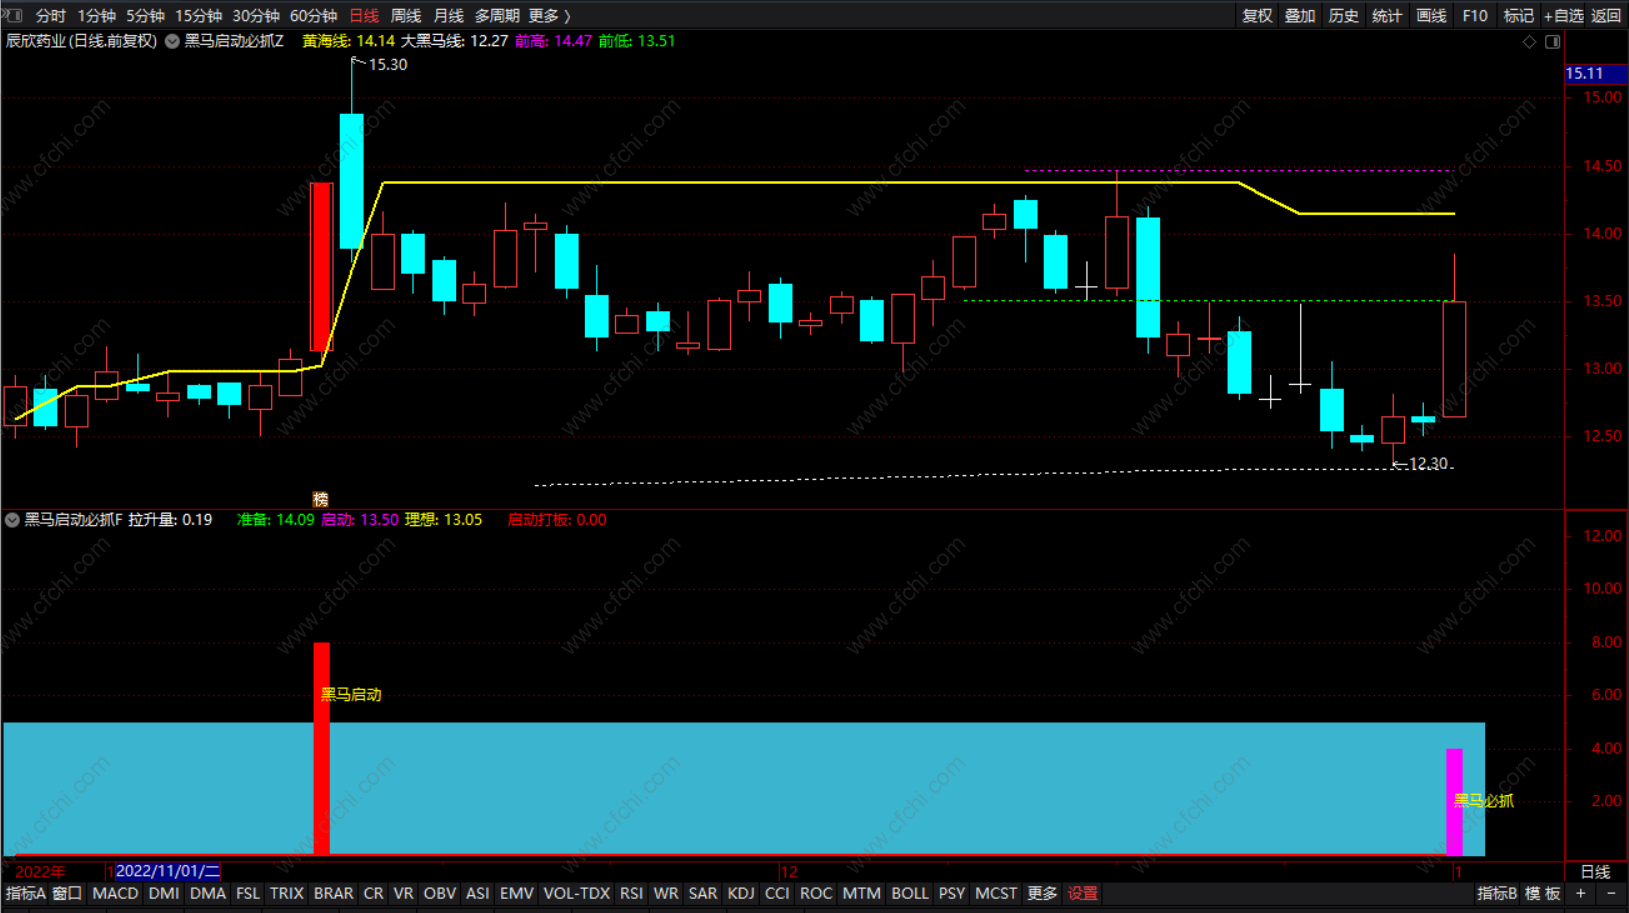This screenshot has width=1629, height=913.
Task: Apply the VOL-TDX indicator
Action: point(576,894)
